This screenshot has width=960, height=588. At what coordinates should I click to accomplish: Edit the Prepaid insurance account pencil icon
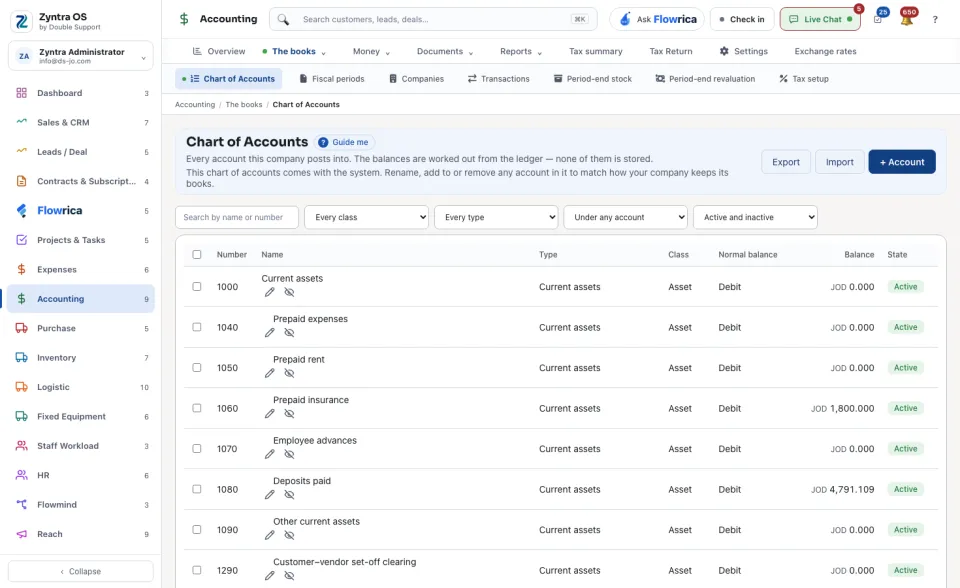pyautogui.click(x=269, y=413)
